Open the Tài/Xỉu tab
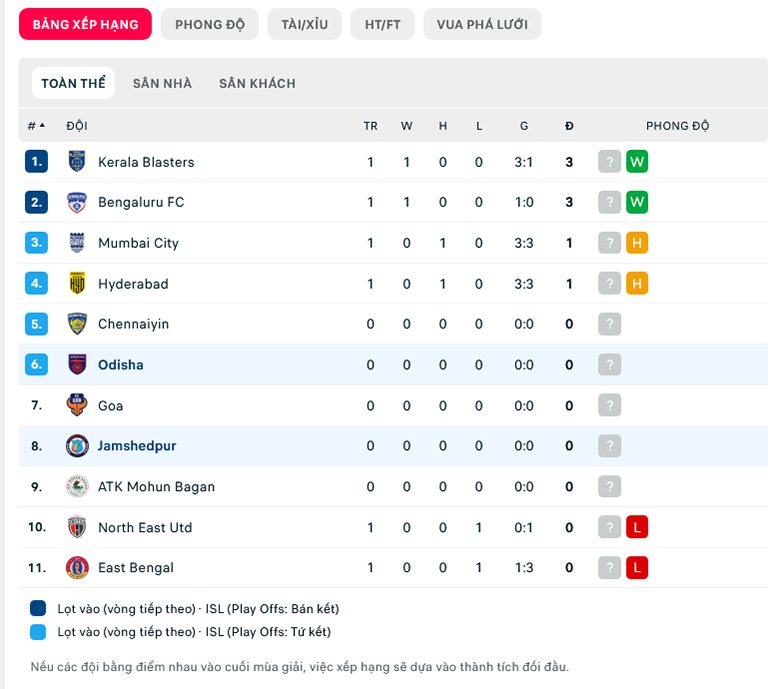The width and height of the screenshot is (780, 689). [x=304, y=24]
